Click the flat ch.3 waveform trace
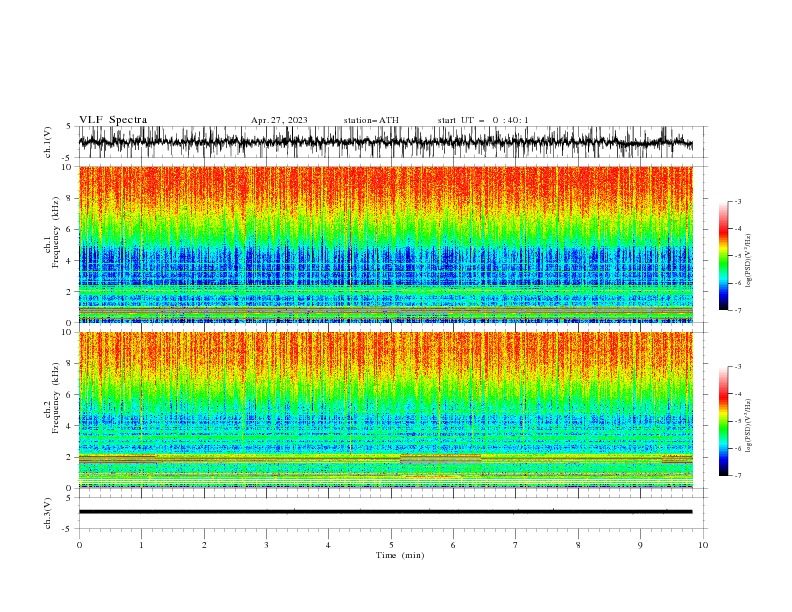Screen dimensions: 792x612 point(385,512)
